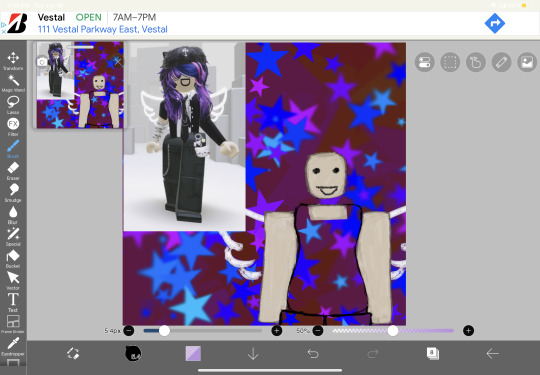Tap the drawn character's face on canvas
Image resolution: width=540 pixels, height=375 pixels.
[325, 176]
